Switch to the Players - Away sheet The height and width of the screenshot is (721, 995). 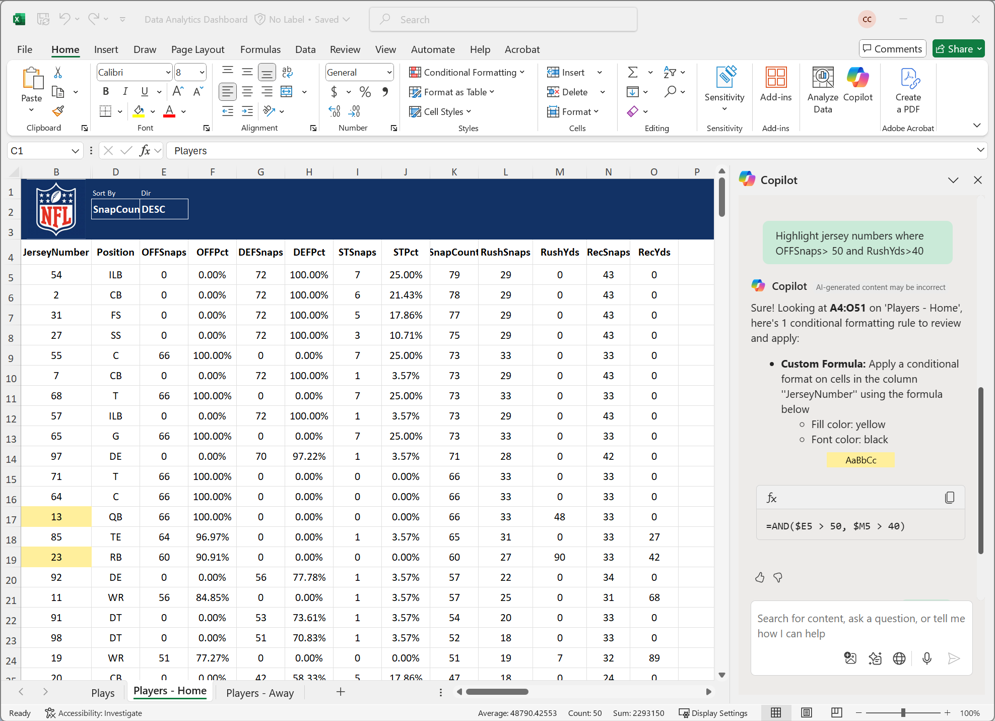click(260, 692)
